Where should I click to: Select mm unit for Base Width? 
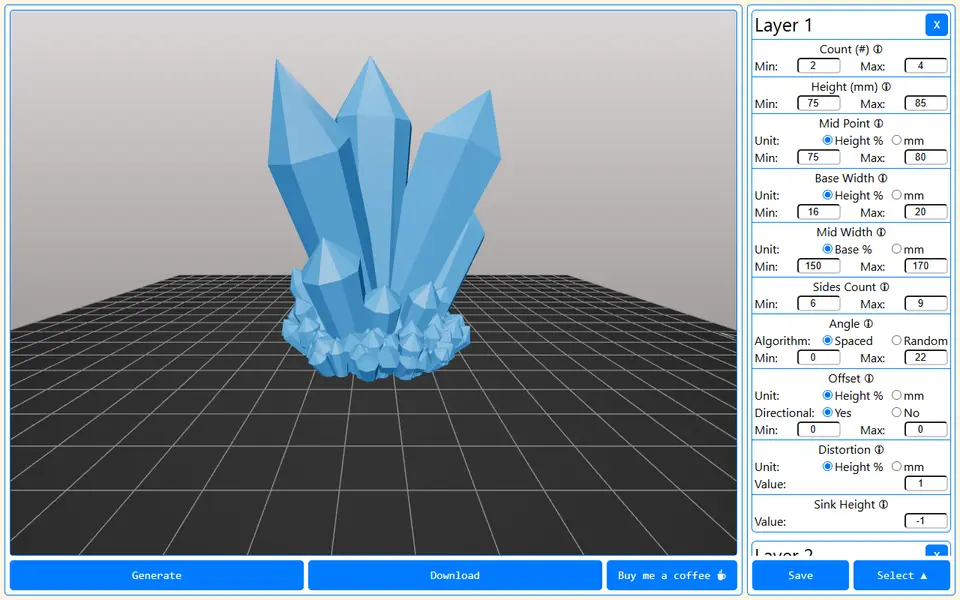click(896, 195)
